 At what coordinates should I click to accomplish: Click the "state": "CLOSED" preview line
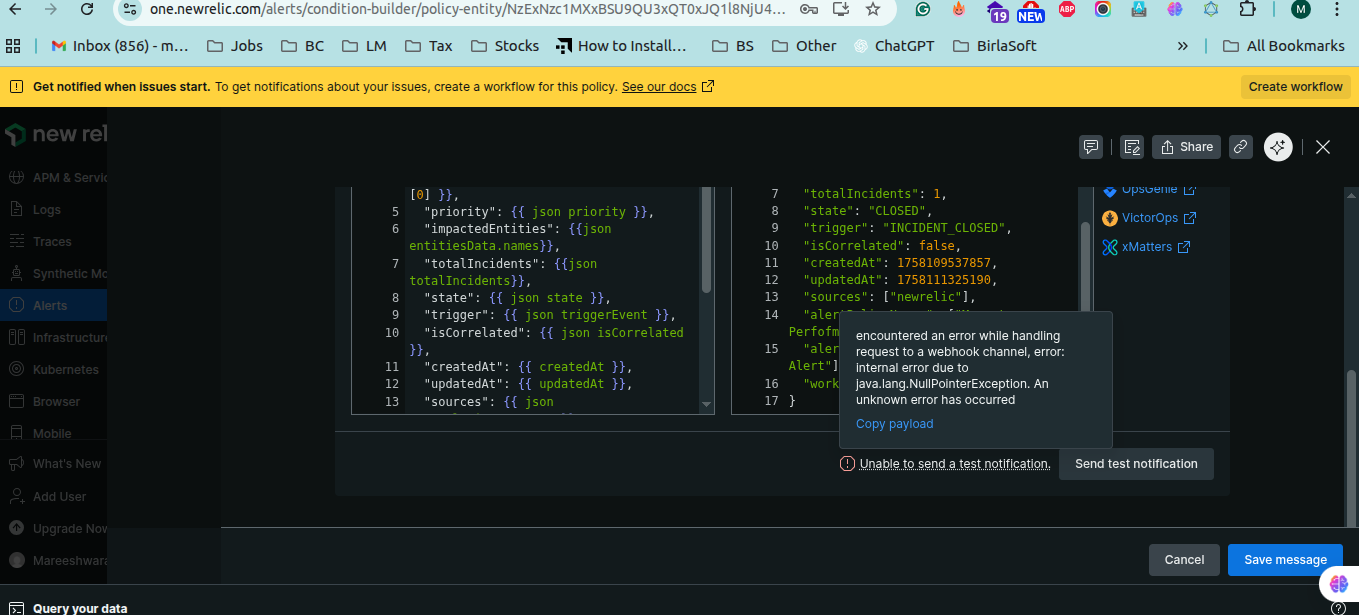(x=867, y=211)
